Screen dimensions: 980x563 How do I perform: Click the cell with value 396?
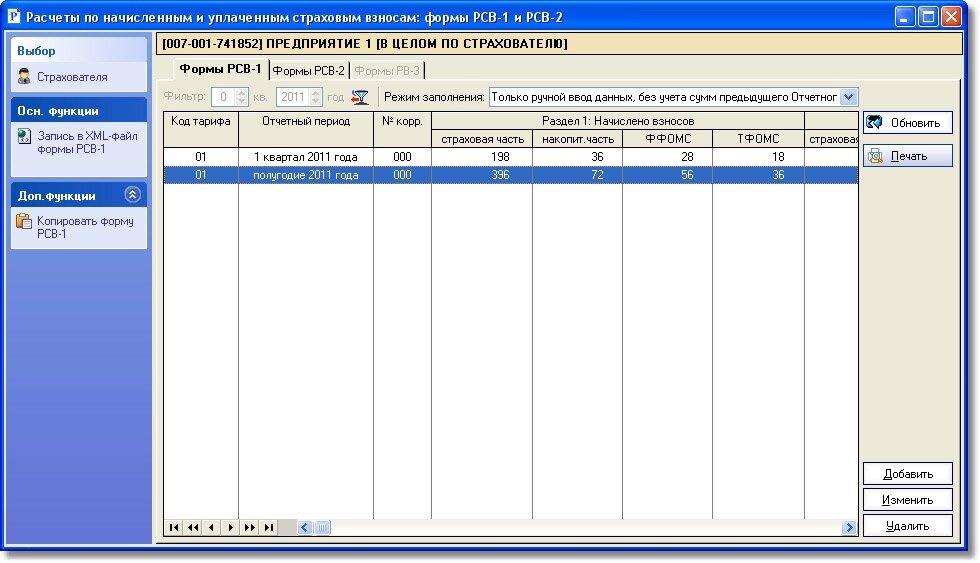pos(482,175)
